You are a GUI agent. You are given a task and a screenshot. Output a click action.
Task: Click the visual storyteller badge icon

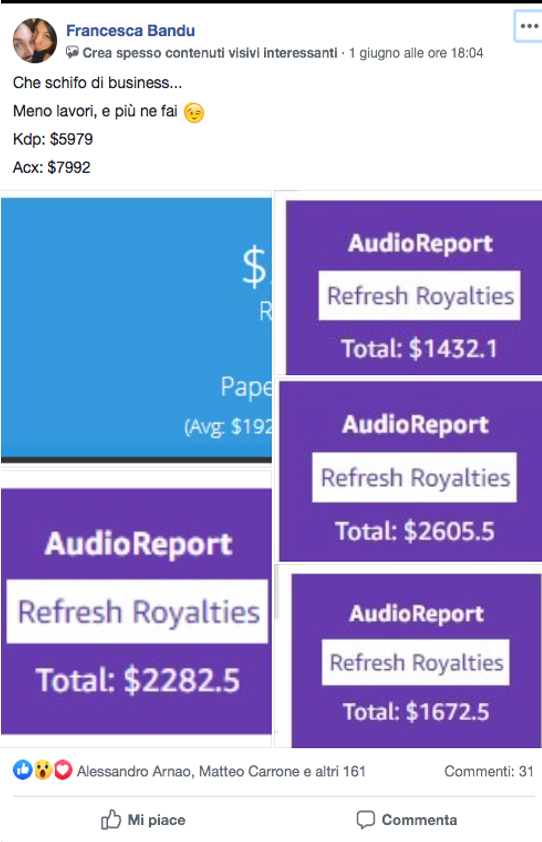point(73,52)
